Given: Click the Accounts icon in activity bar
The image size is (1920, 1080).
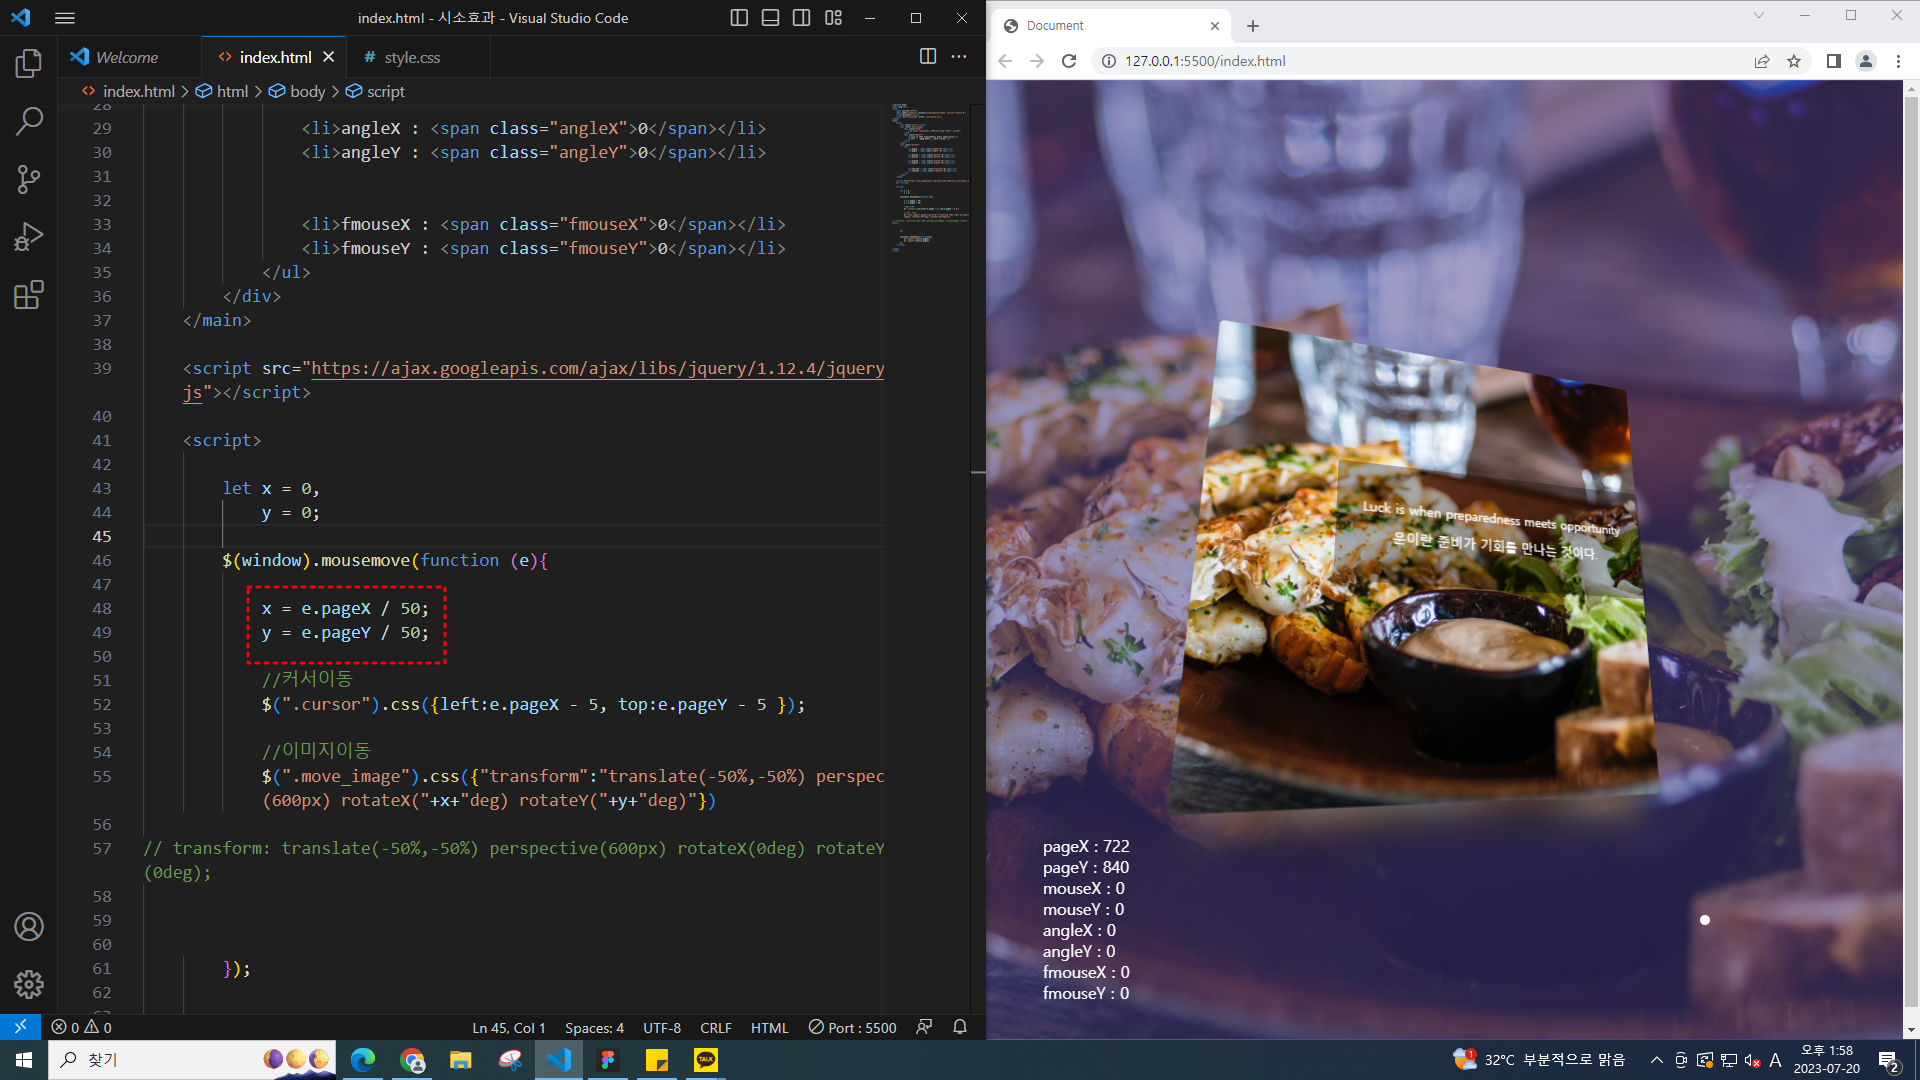Looking at the screenshot, I should pyautogui.click(x=29, y=927).
